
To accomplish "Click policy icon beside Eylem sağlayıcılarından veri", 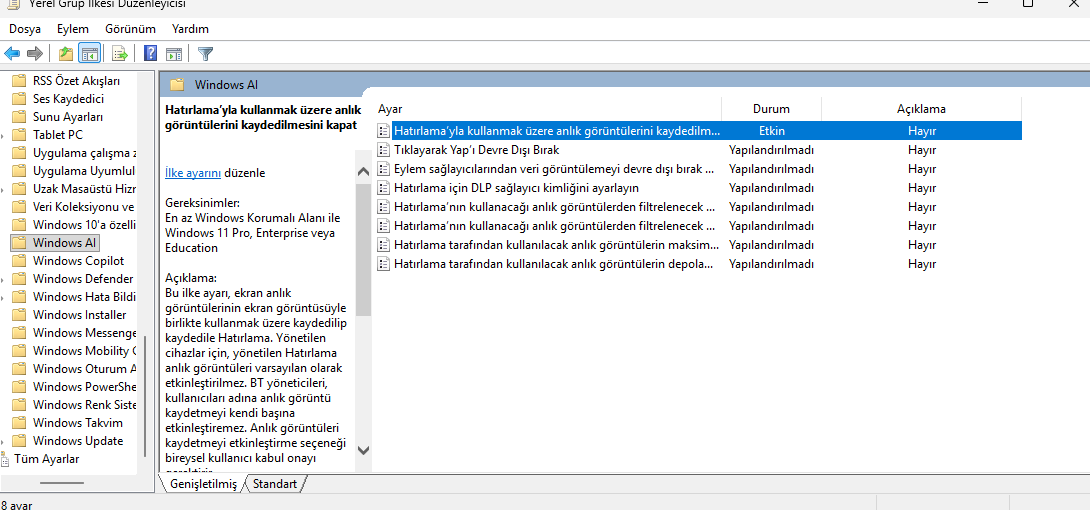I will point(382,168).
